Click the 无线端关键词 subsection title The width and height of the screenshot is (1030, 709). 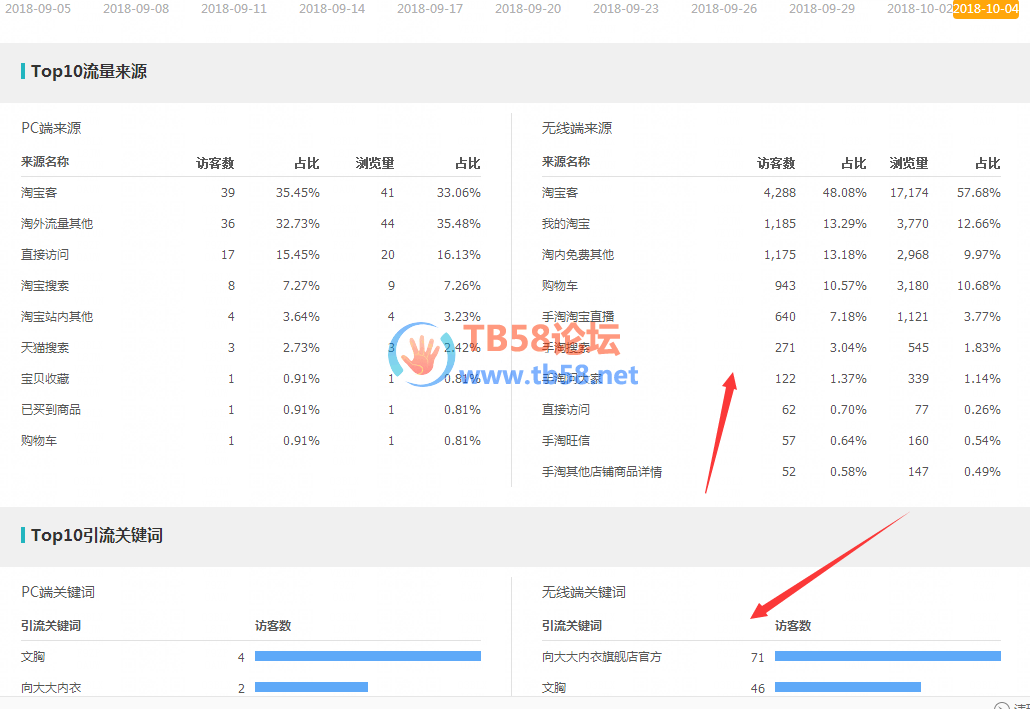click(583, 592)
